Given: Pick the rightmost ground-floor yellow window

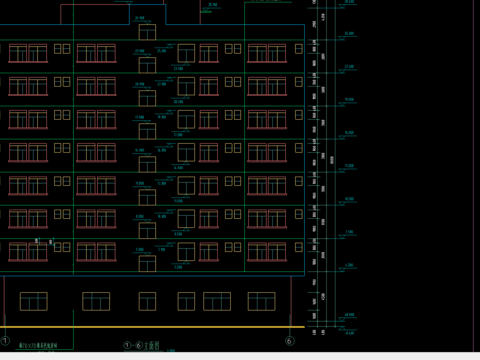Looking at the screenshot, I should point(261,301).
